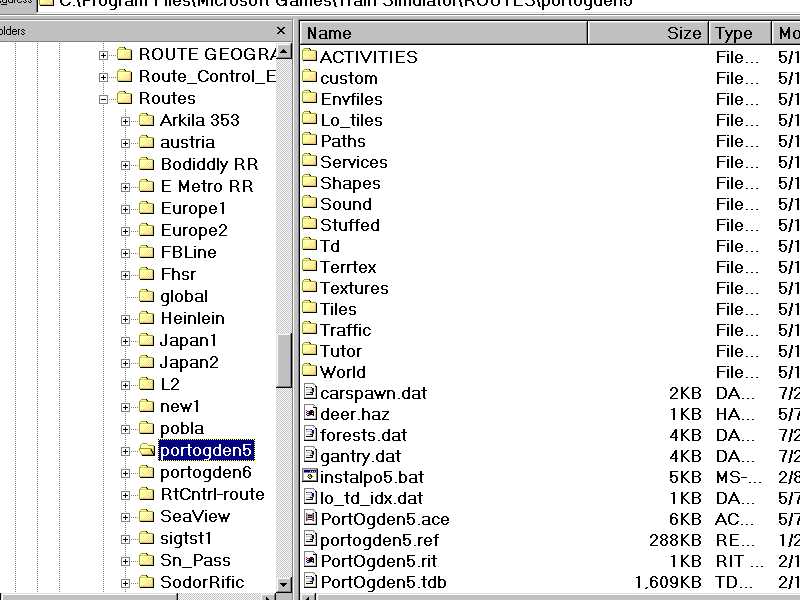Viewport: 800px width, 600px height.
Task: Collapse the Routes tree node
Action: tap(104, 99)
